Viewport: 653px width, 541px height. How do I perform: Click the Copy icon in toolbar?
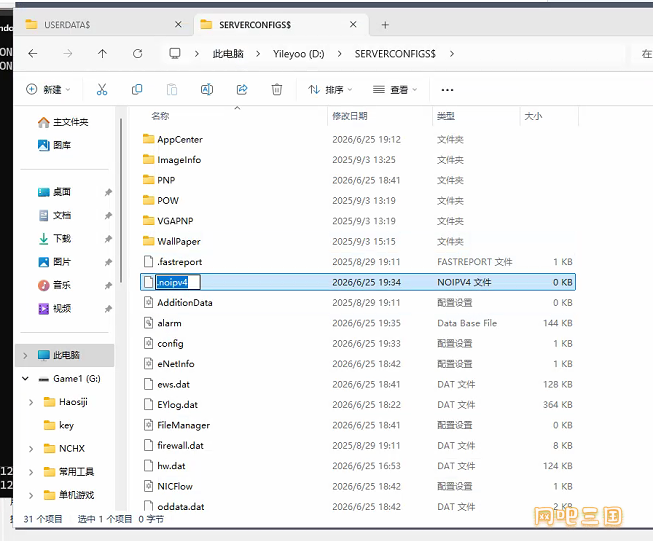[x=137, y=90]
